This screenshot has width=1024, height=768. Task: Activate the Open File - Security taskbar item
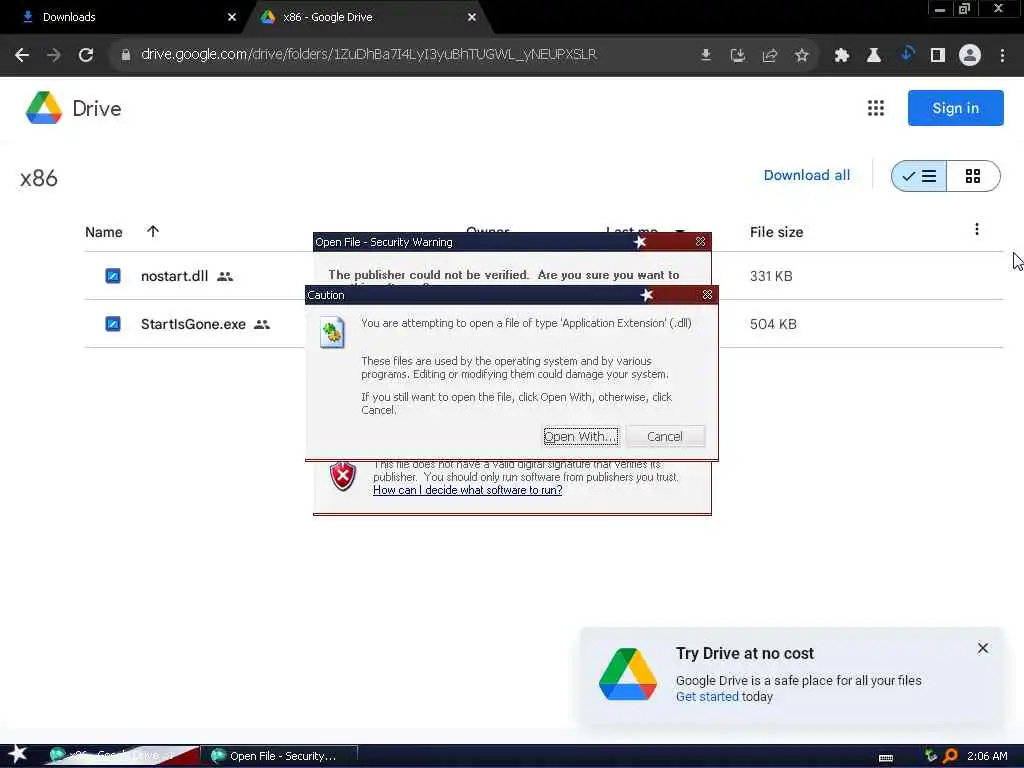(281, 756)
